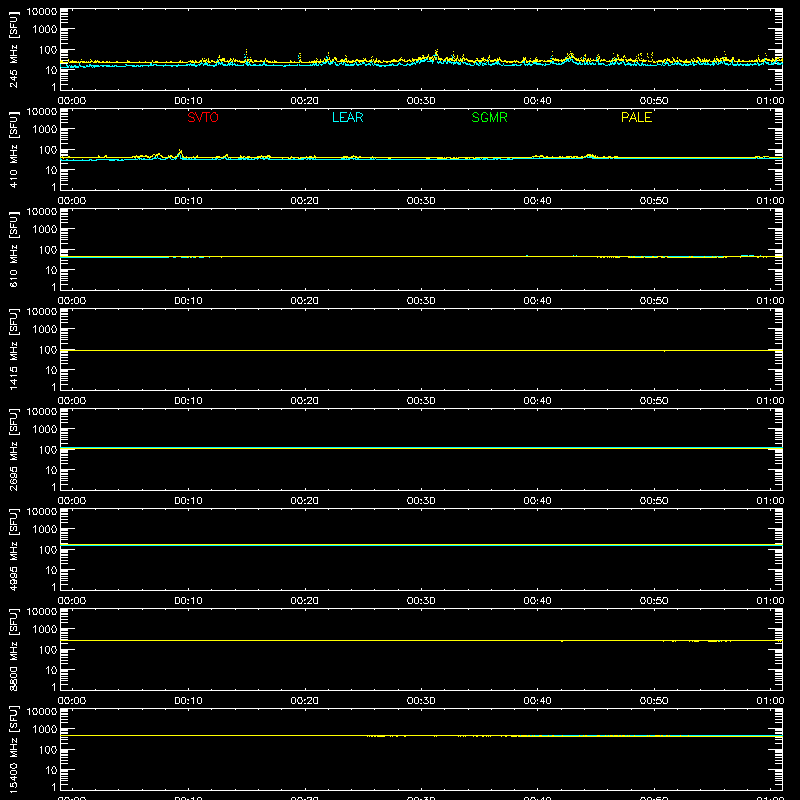The width and height of the screenshot is (800, 800).
Task: Click the 00:30 time tick under the 245 MHz plot
Action: tap(421, 101)
